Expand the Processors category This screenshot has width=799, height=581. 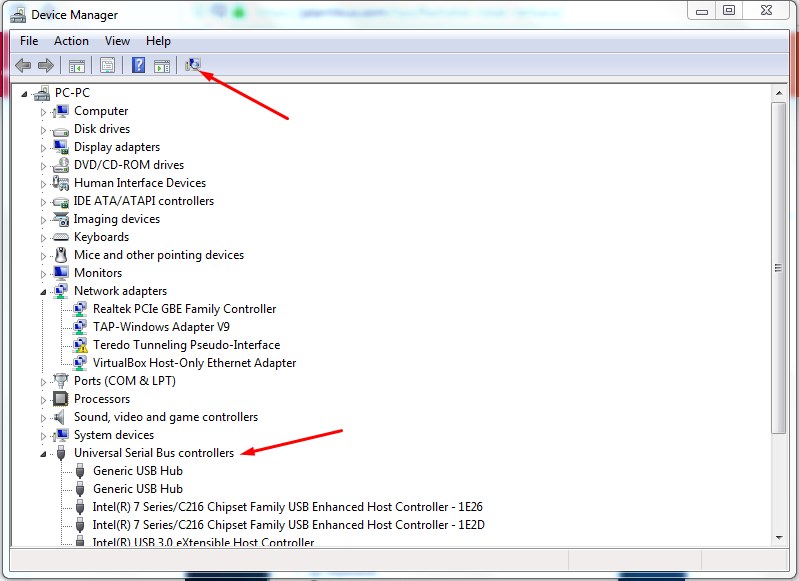pyautogui.click(x=43, y=400)
